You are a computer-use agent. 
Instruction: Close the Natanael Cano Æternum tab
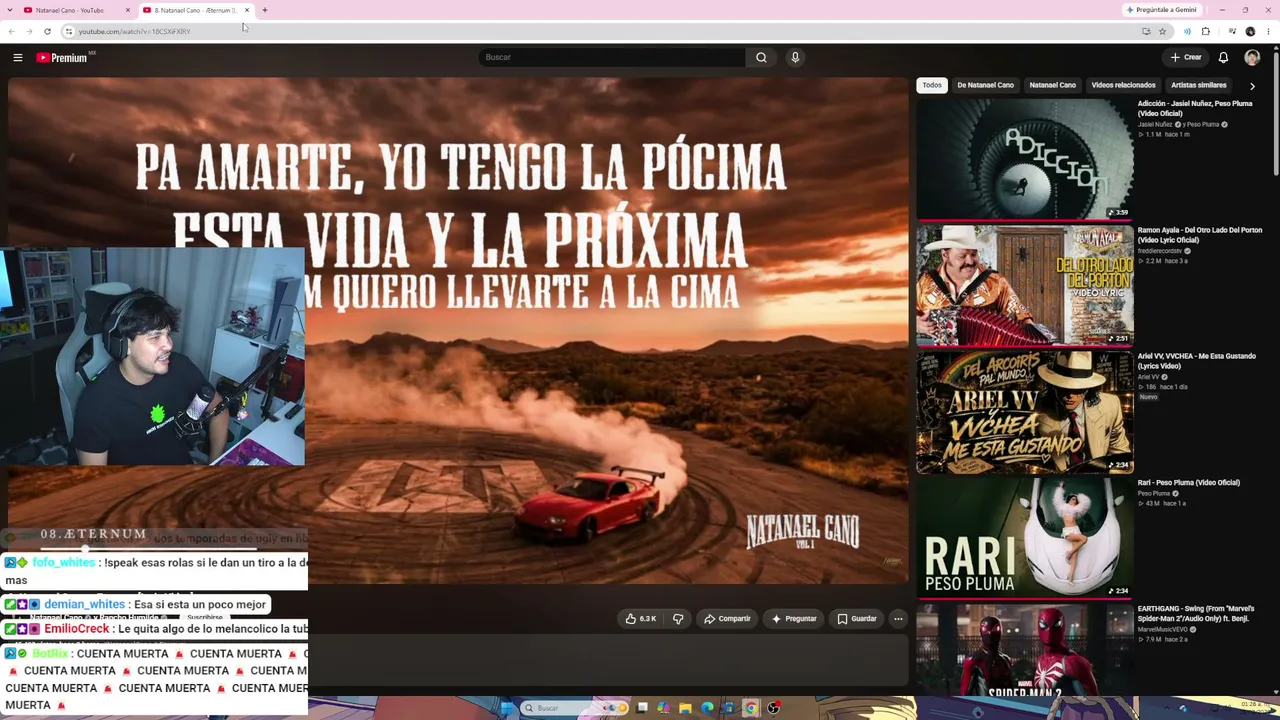tap(246, 10)
